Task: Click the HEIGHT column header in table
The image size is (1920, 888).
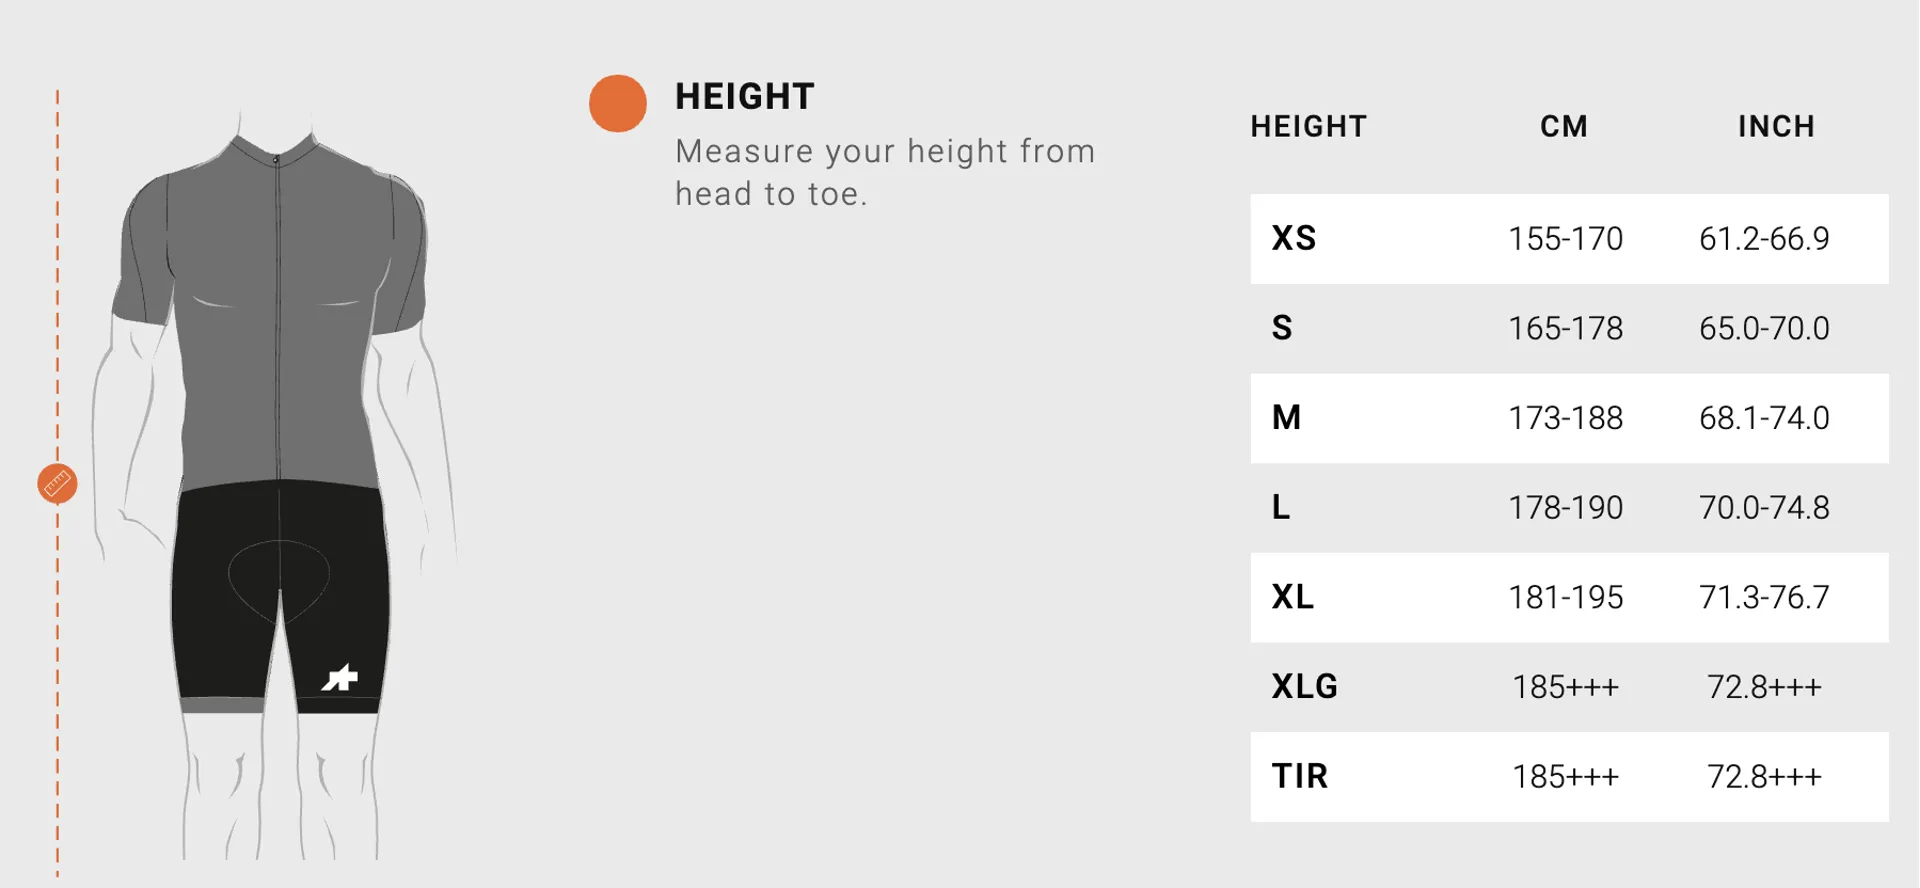Action: [x=1308, y=127]
